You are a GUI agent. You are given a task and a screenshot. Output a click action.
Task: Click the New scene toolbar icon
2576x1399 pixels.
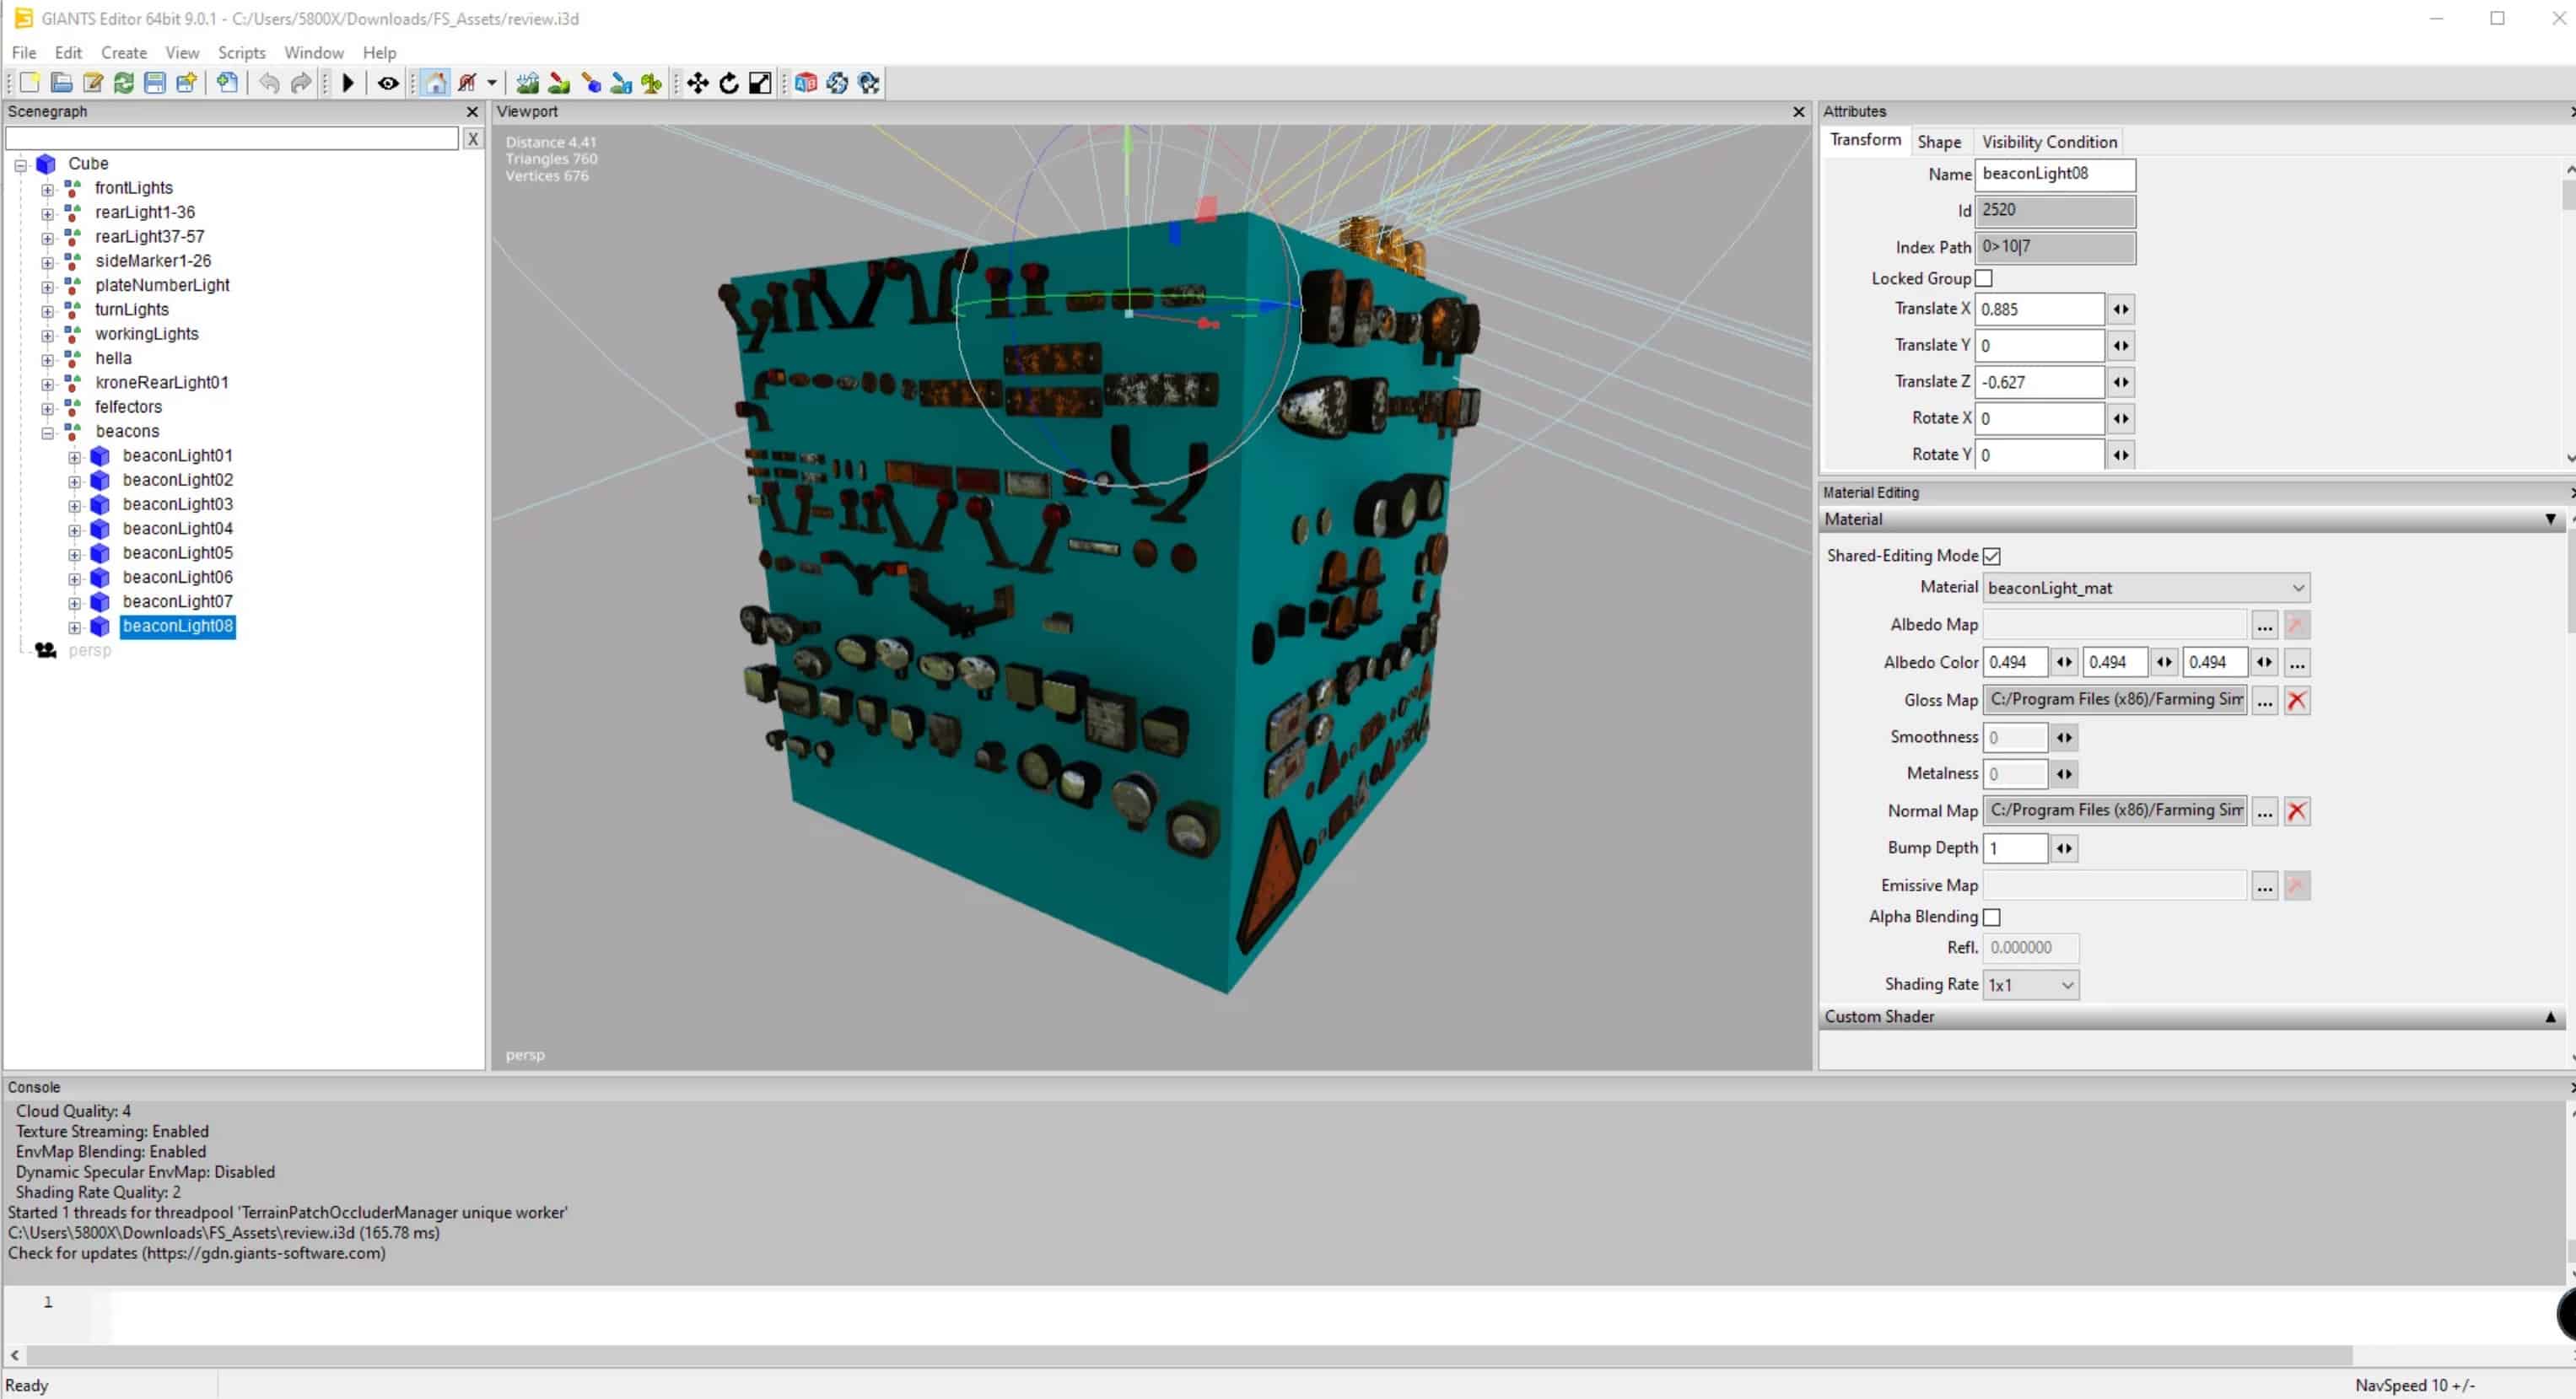coord(29,83)
